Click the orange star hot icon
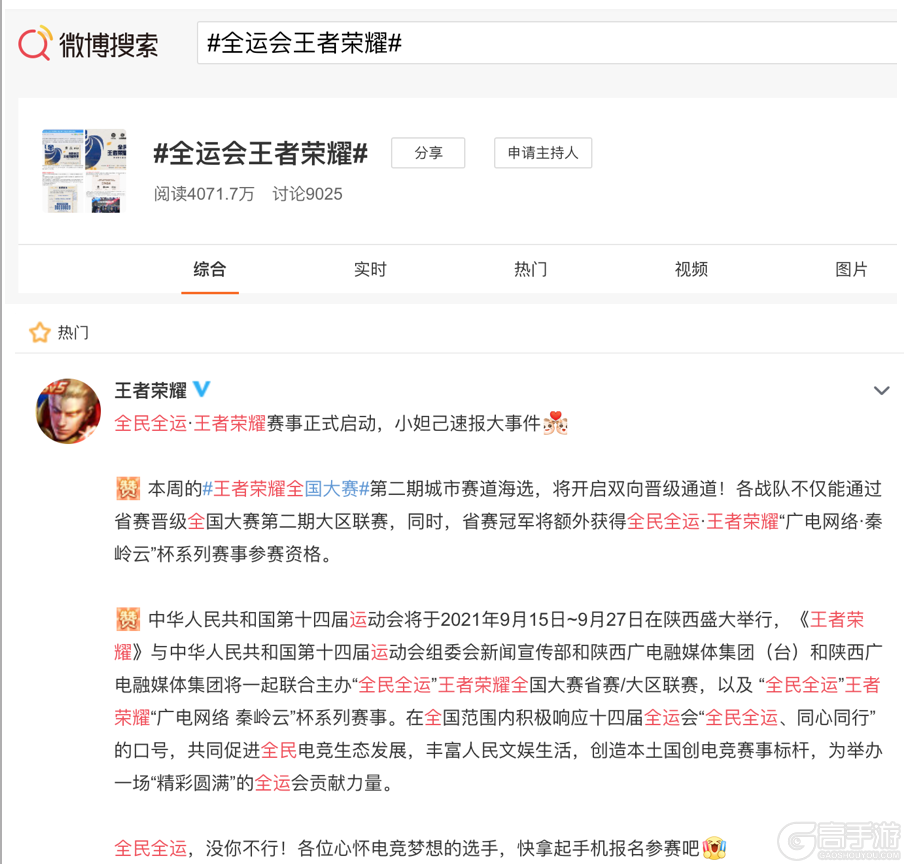Image resolution: width=904 pixels, height=864 pixels. pos(40,333)
